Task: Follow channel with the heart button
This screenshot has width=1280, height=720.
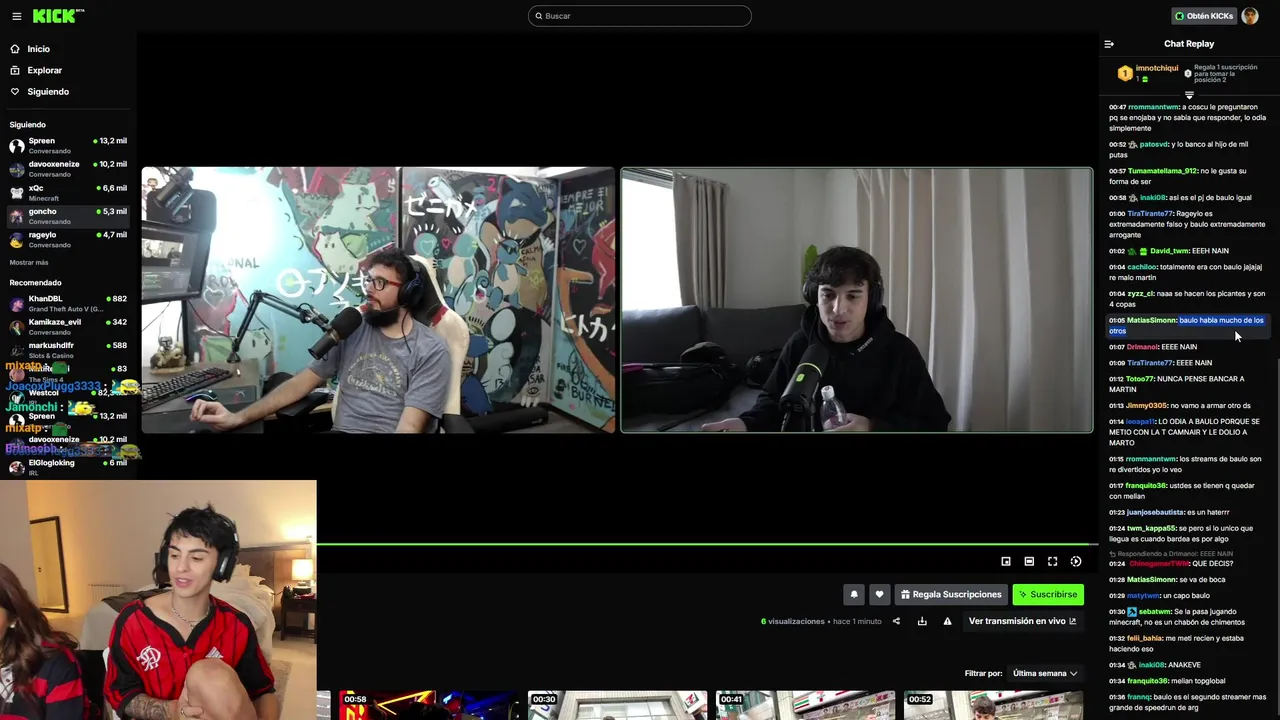Action: coord(879,594)
